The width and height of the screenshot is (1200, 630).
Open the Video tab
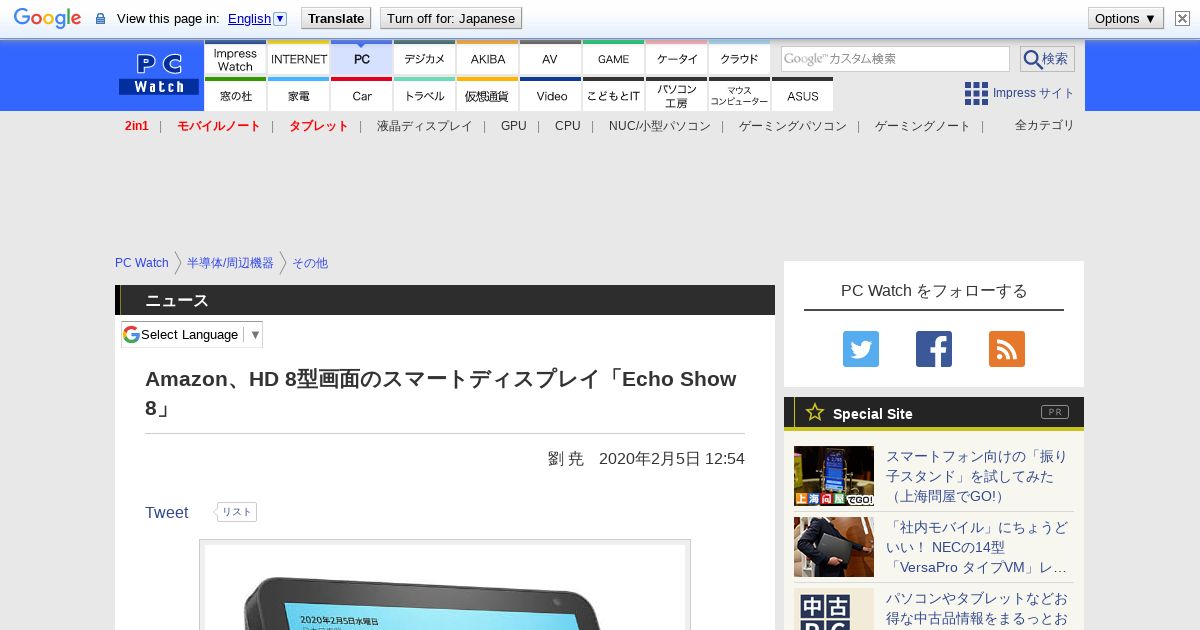tap(550, 95)
